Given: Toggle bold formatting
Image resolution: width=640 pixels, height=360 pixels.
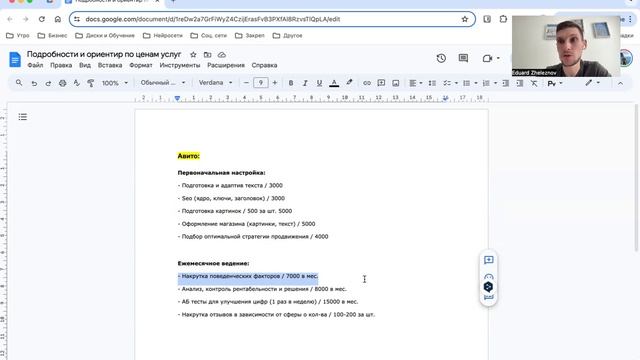Looking at the screenshot, I should (x=291, y=83).
